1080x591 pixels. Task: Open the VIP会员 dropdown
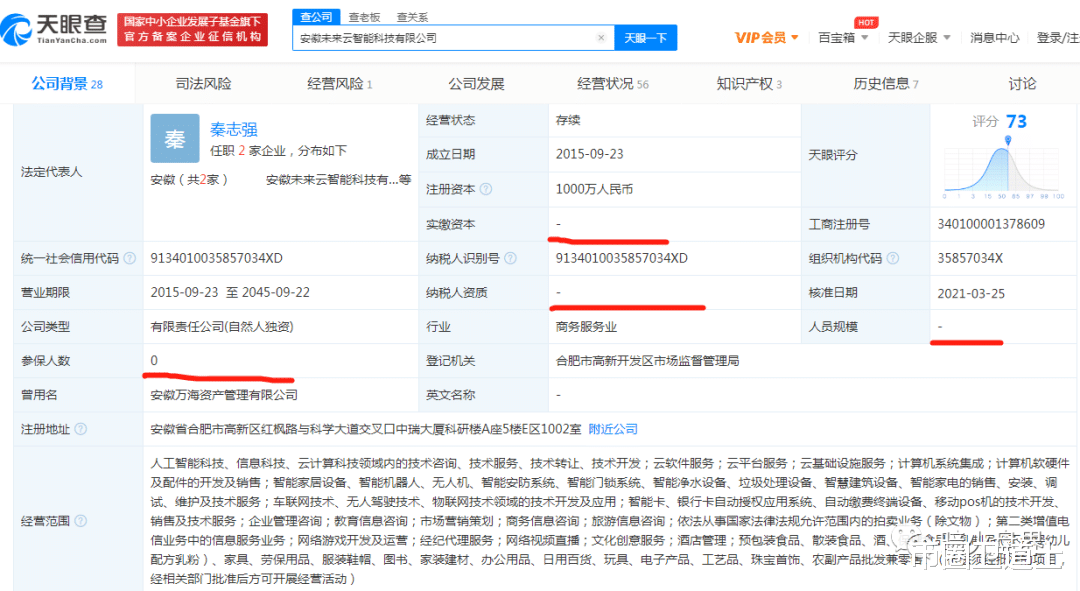(x=763, y=37)
